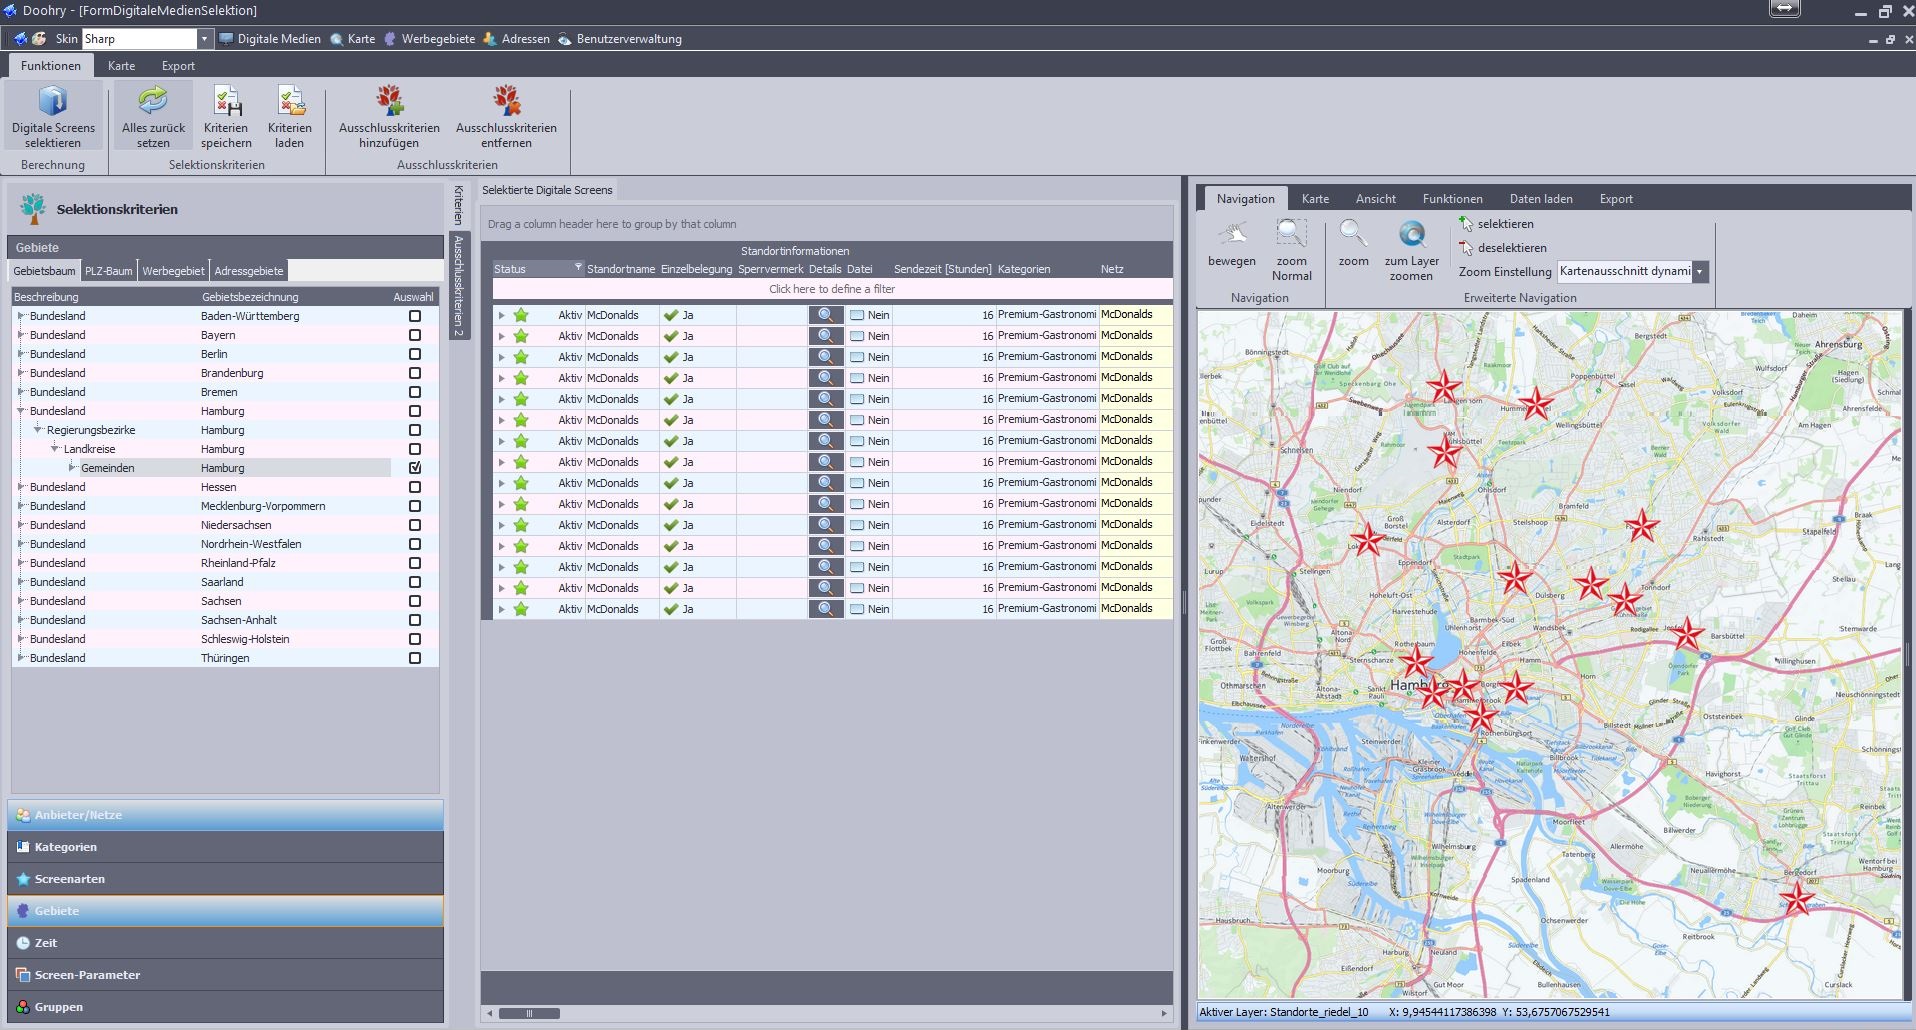Click zum Layer zoomen icon

tap(1411, 235)
